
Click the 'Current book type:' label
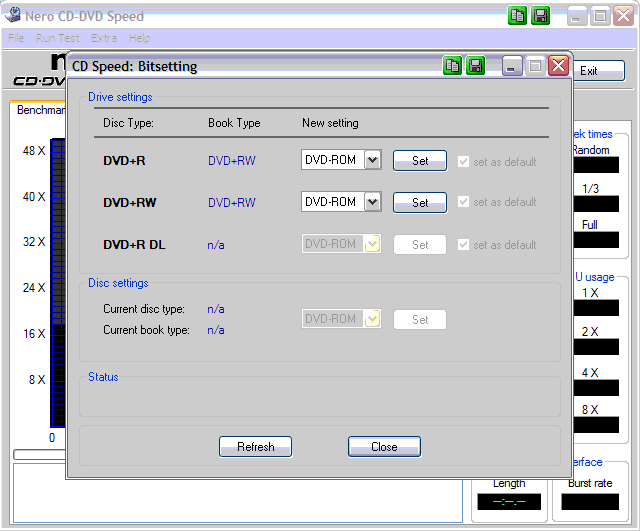click(146, 330)
